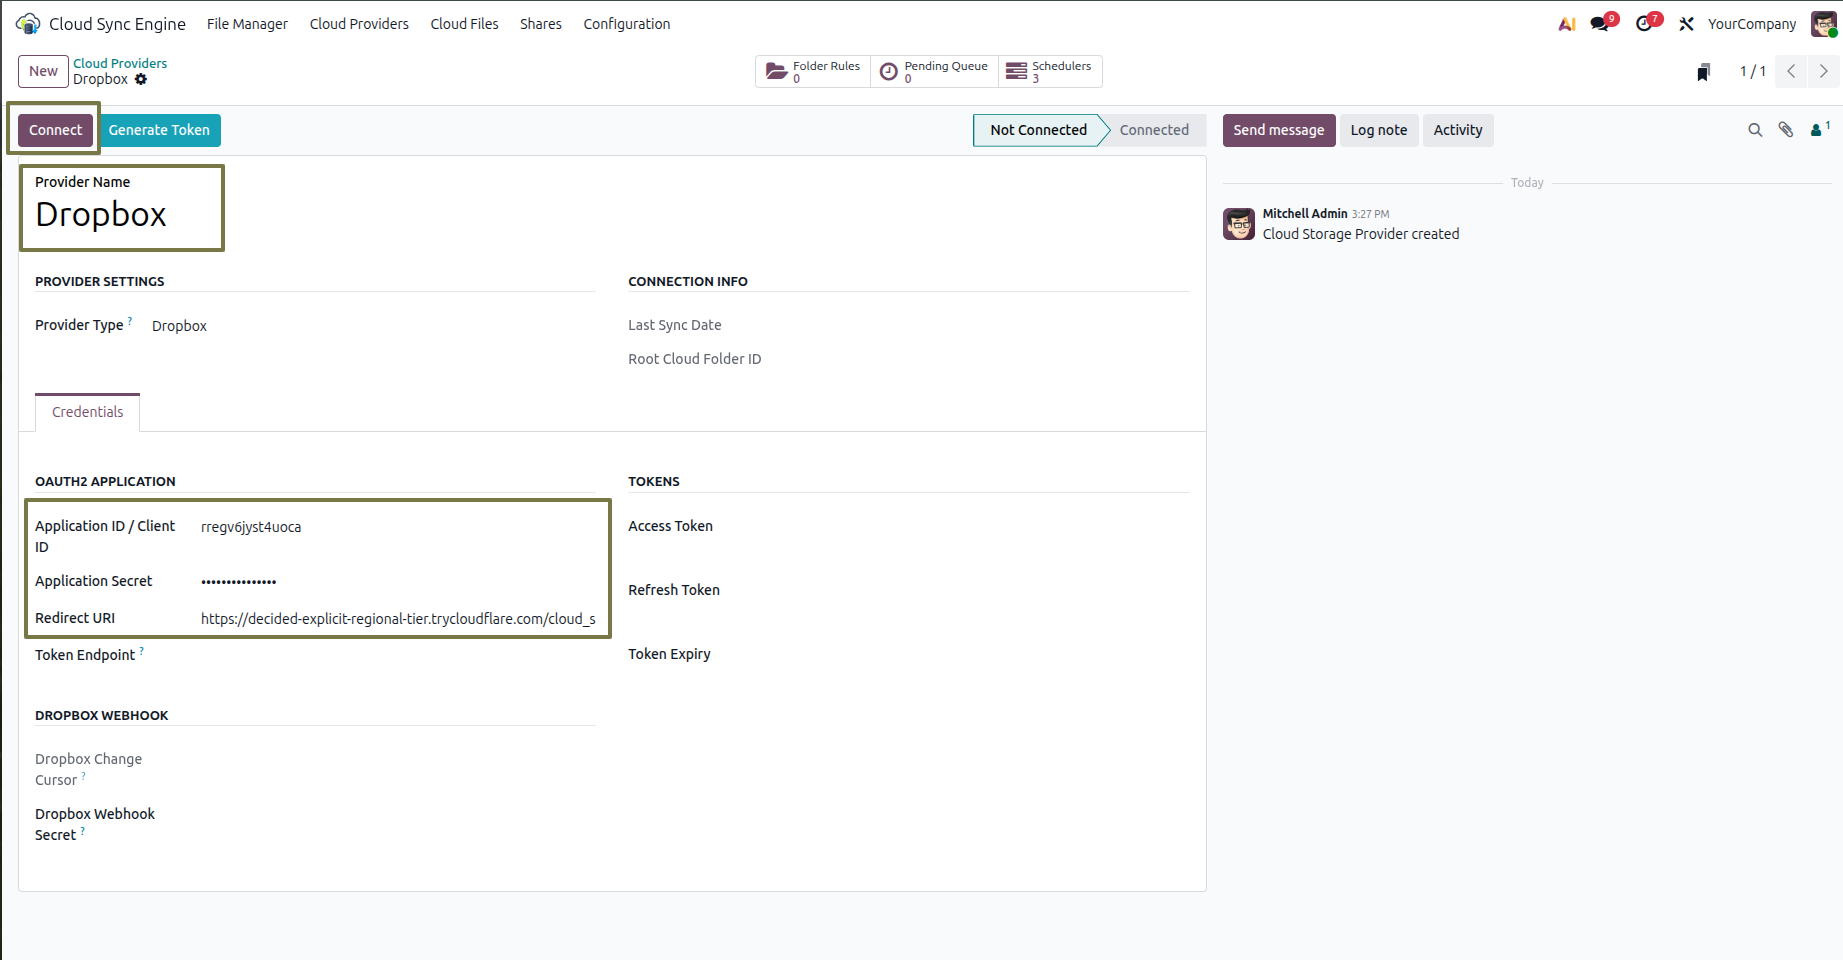
Task: Open Pending Queue stat button
Action: [934, 71]
